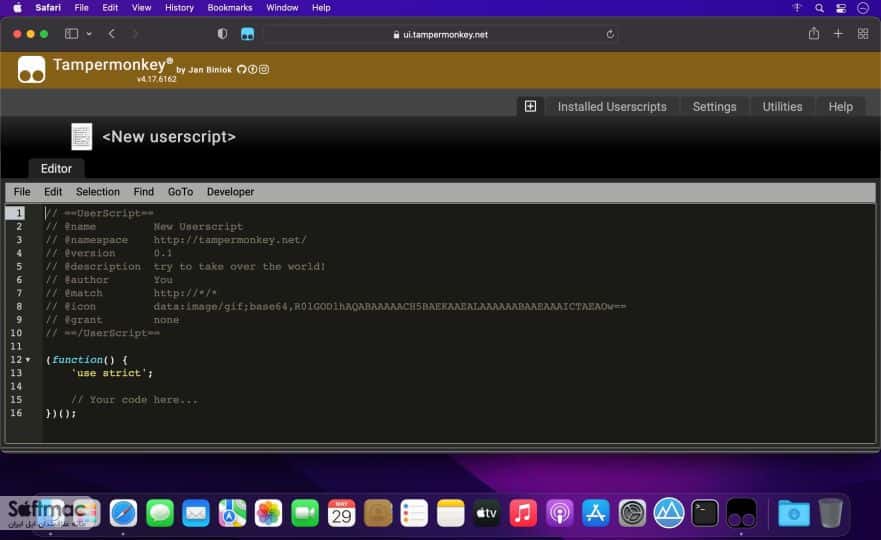Click the '// @match' line in editor
881x540 pixels.
(131, 293)
